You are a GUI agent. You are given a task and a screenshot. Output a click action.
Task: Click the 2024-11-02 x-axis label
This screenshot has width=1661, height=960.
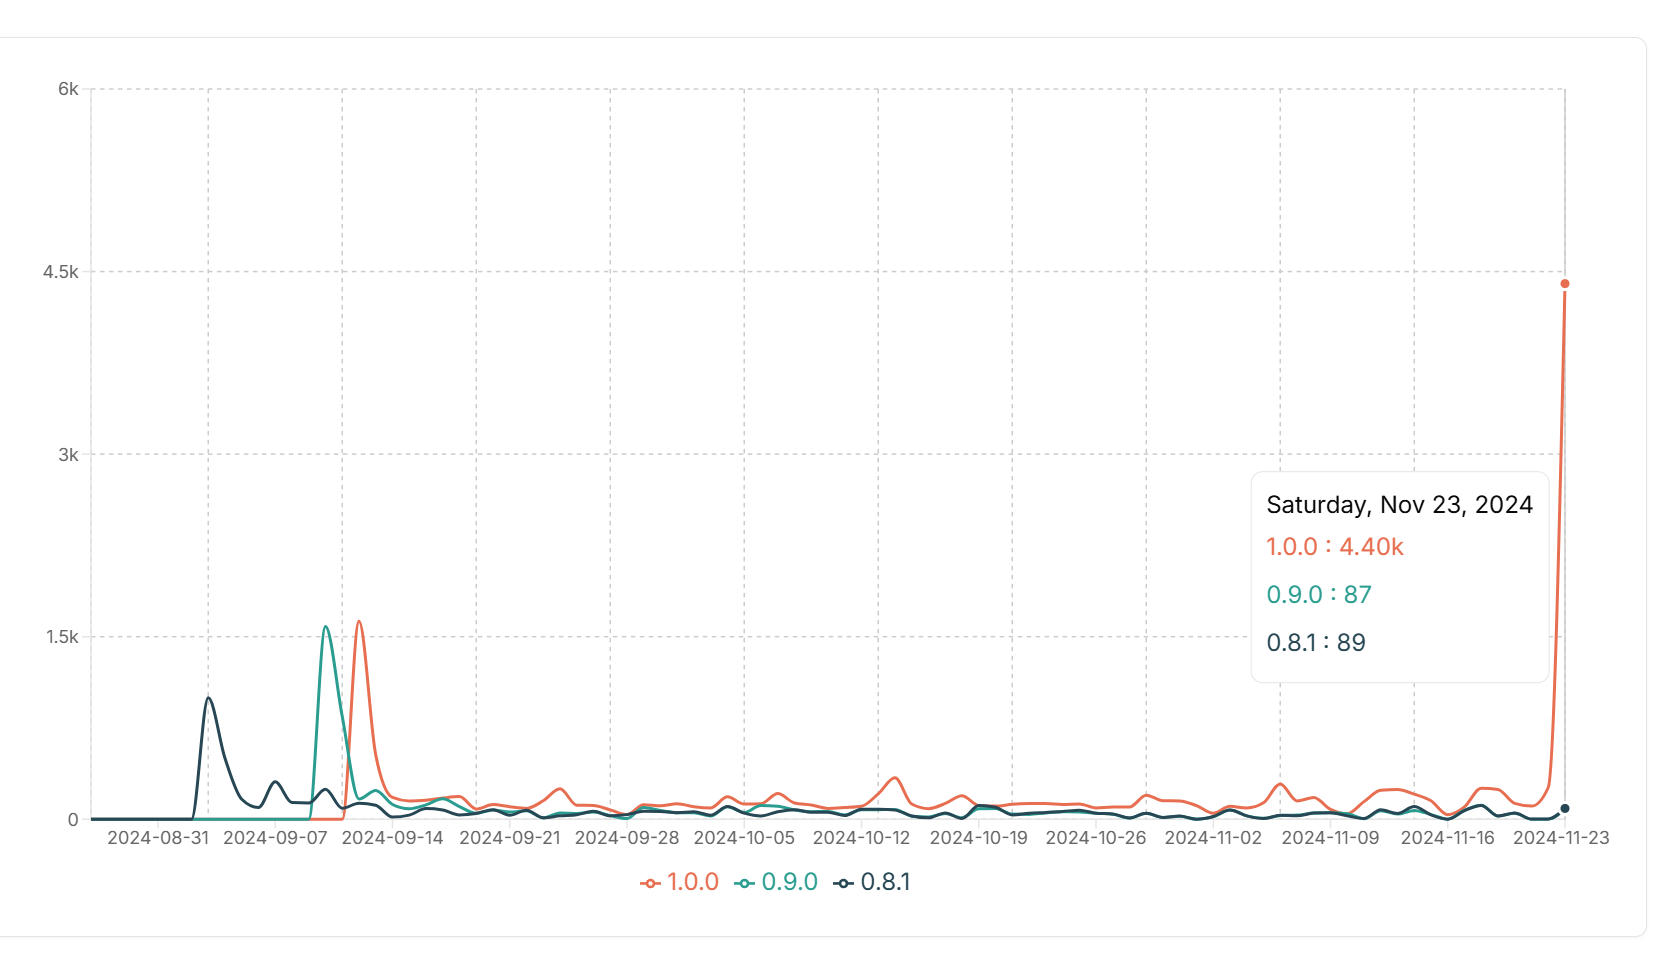[1213, 838]
